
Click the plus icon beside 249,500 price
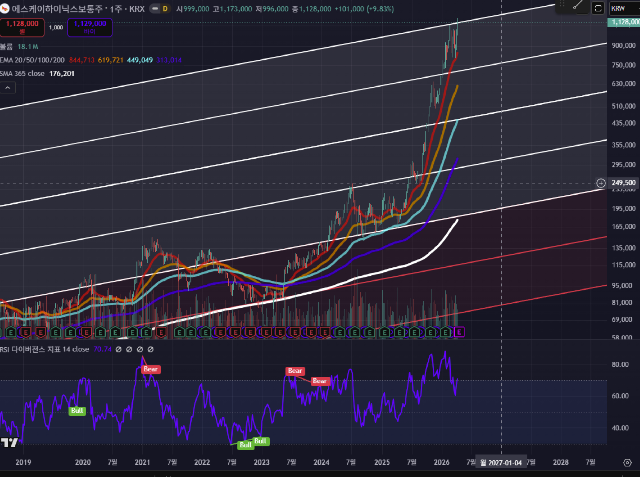tap(601, 183)
